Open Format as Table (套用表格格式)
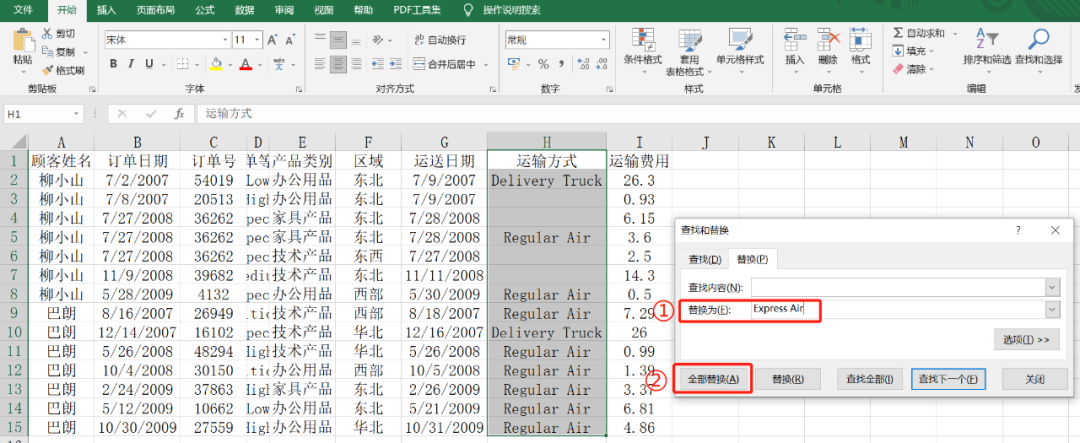This screenshot has width=1080, height=443. [689, 52]
